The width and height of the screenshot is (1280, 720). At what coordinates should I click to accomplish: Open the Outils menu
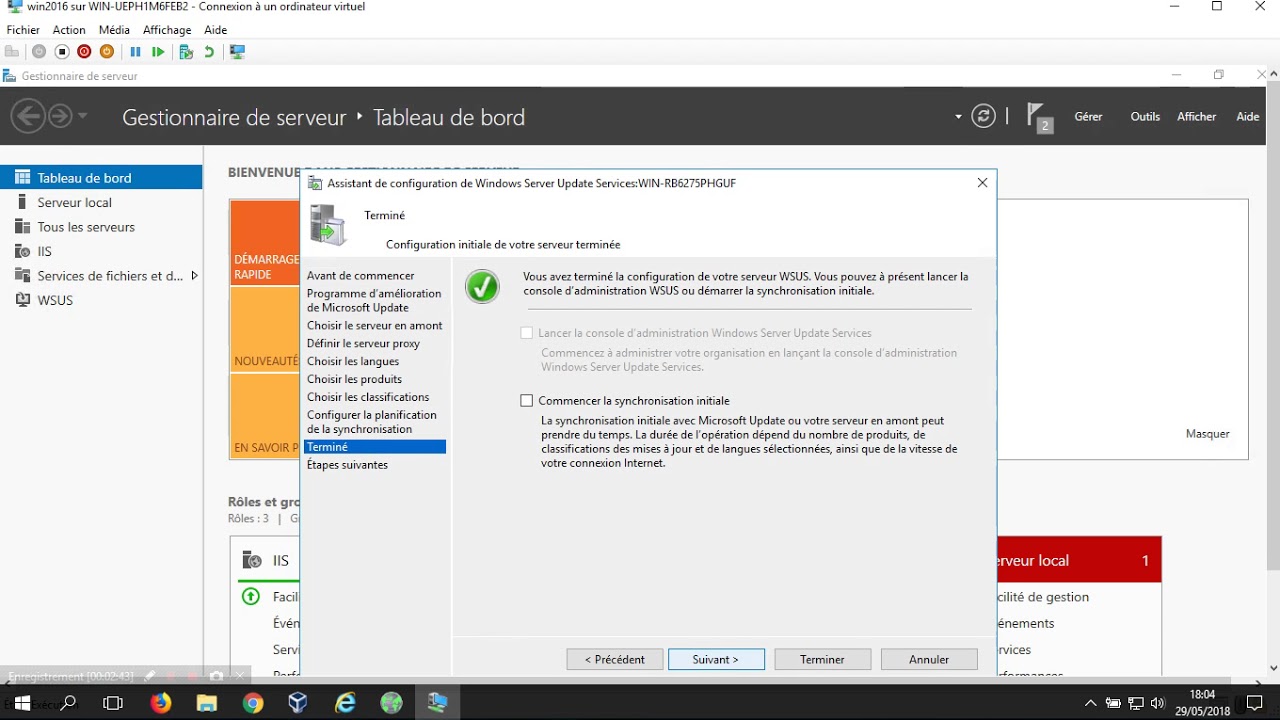coord(1145,117)
